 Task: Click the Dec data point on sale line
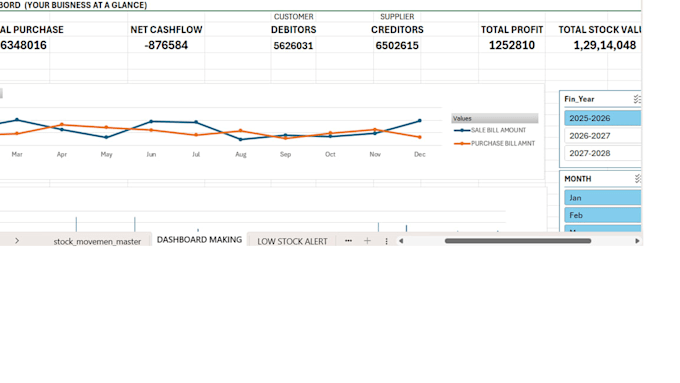pos(419,121)
